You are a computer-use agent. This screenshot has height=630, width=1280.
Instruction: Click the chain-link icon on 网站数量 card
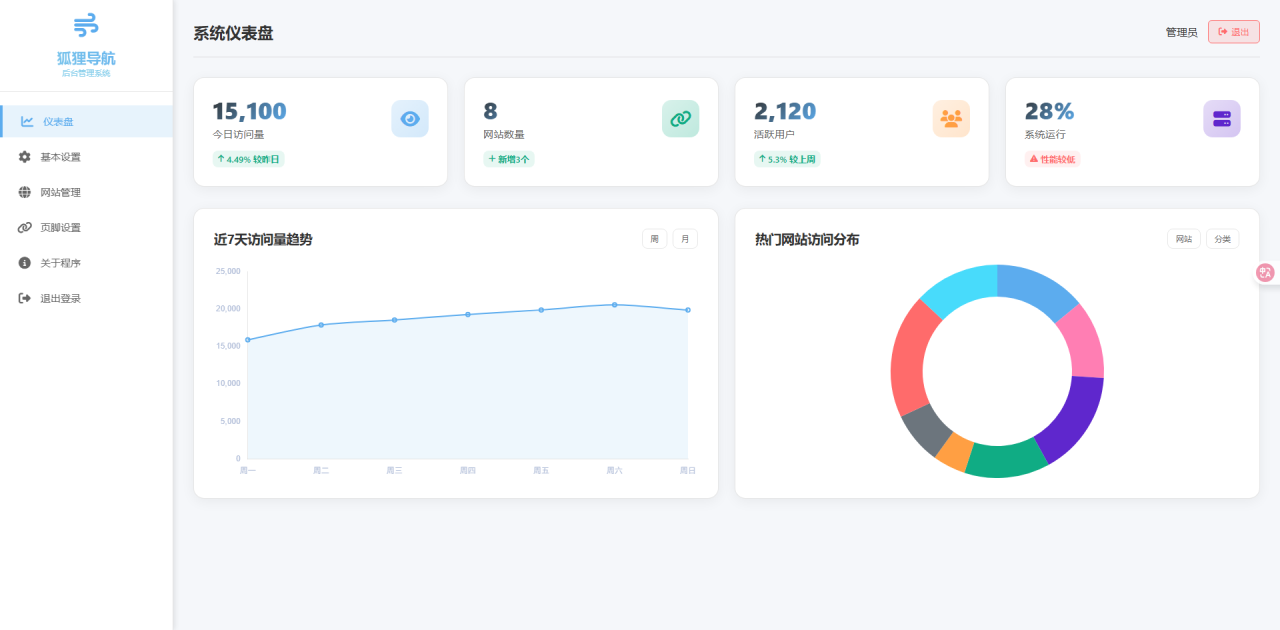(681, 118)
